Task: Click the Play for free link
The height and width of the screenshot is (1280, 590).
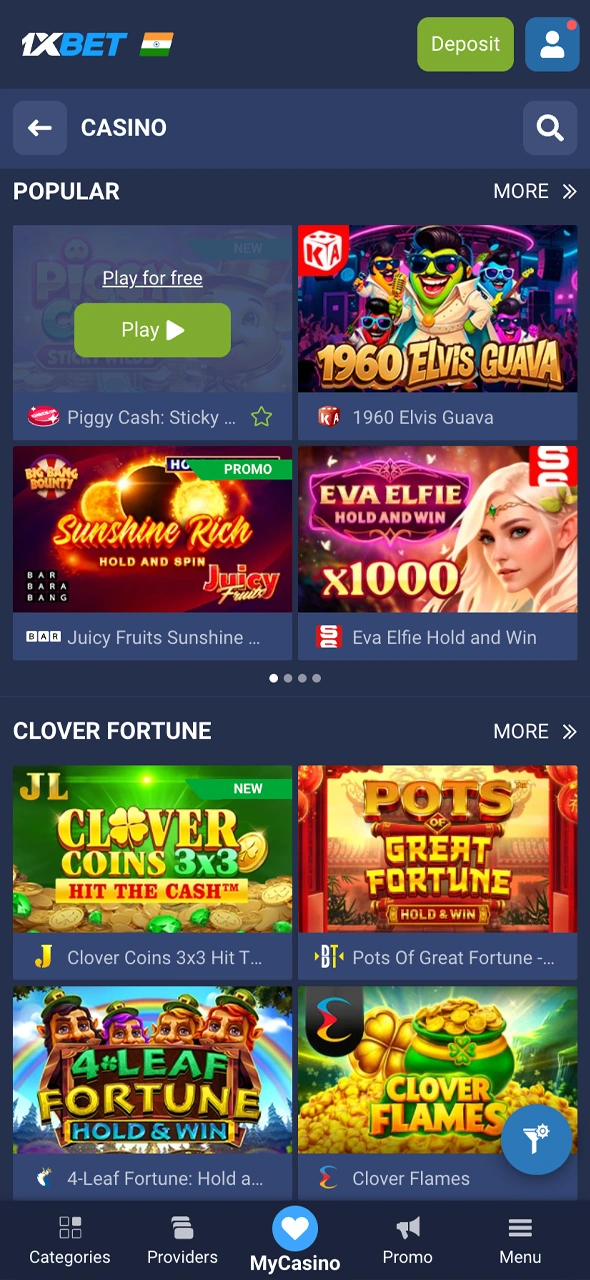Action: pos(152,278)
